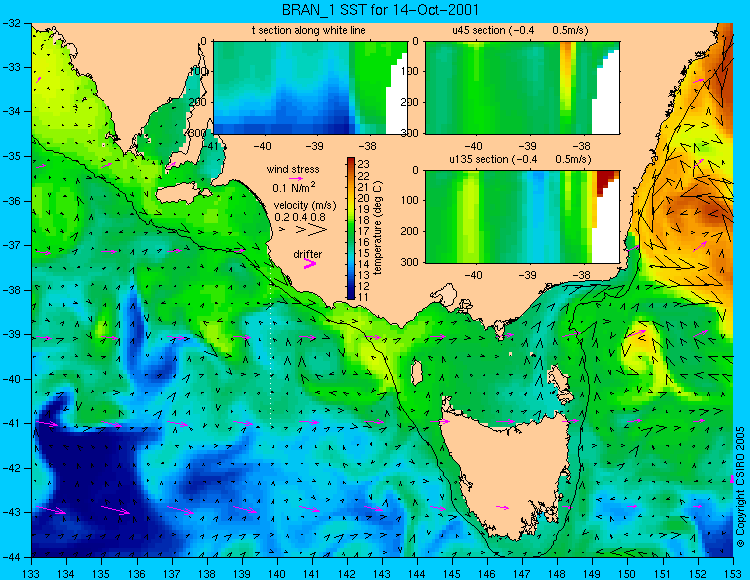
Task: Click the '0.1 N/m²' legend value
Action: (x=294, y=187)
